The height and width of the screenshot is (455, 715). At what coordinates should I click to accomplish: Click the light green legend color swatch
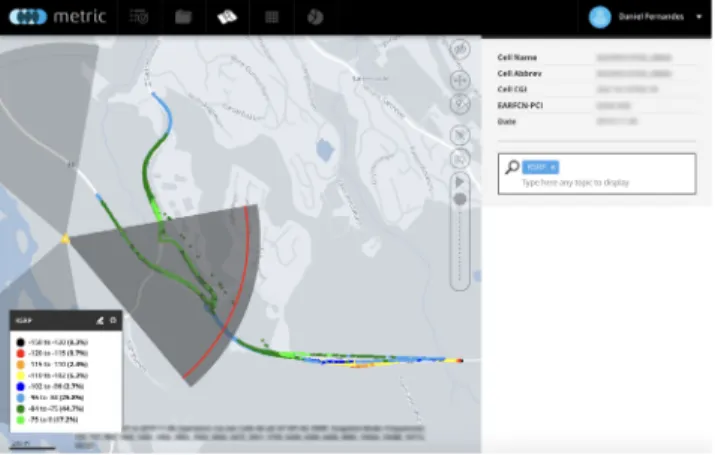pos(21,419)
